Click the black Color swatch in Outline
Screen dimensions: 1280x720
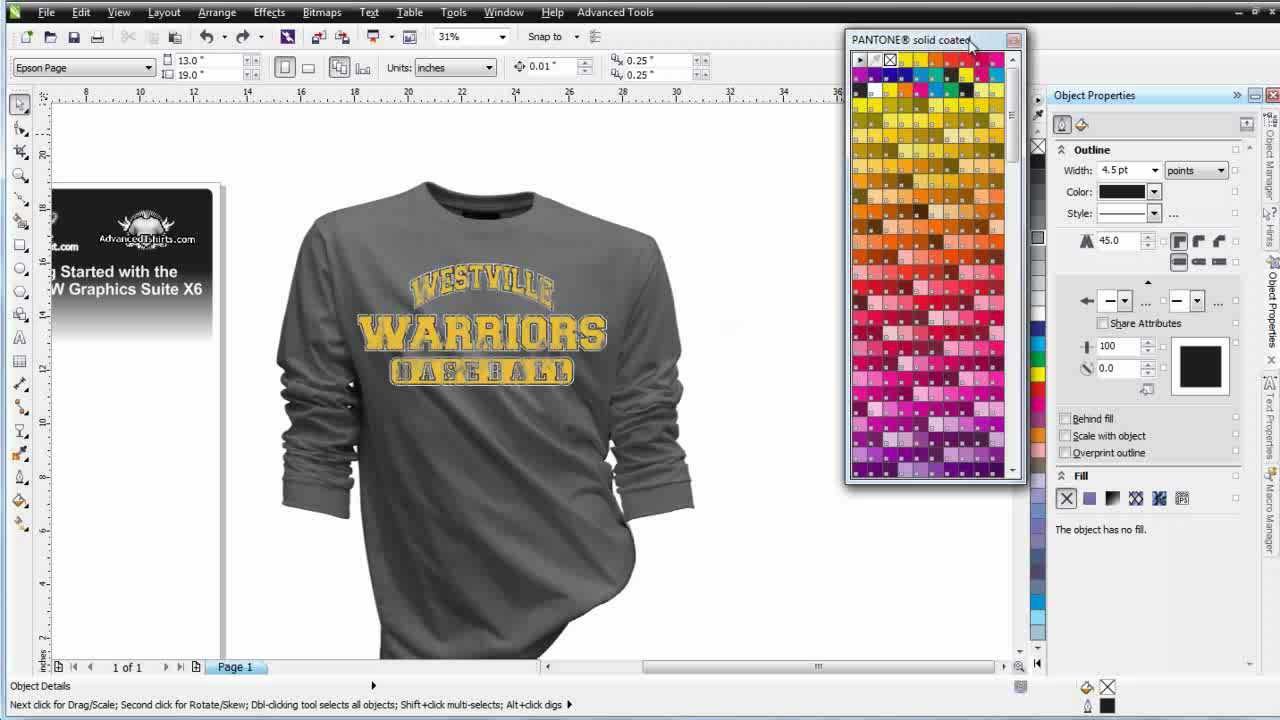coord(1122,192)
